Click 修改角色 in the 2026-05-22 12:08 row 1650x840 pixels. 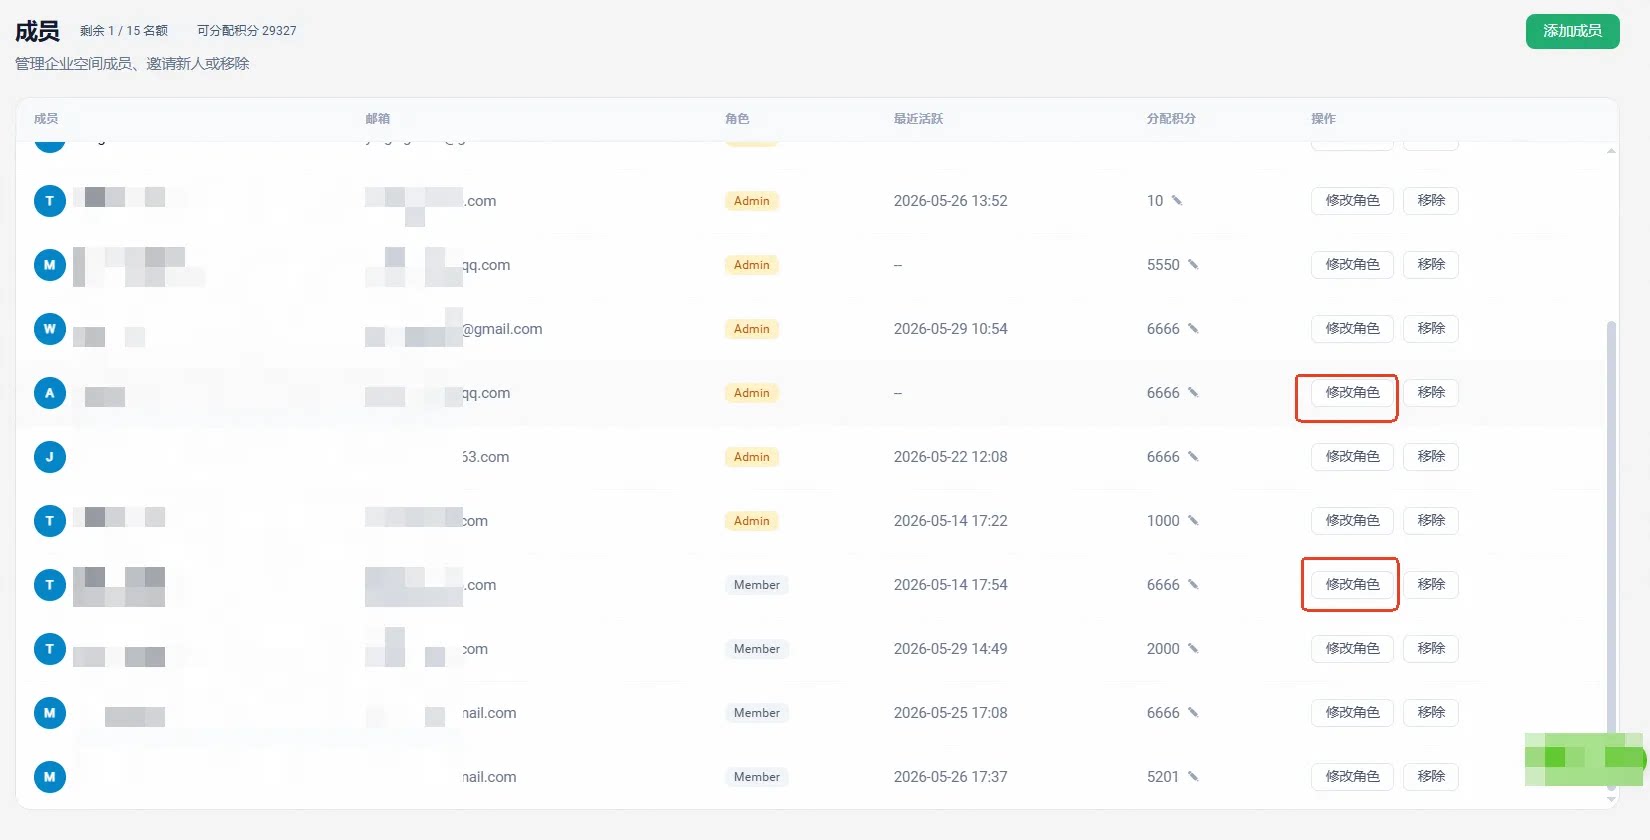pos(1352,456)
